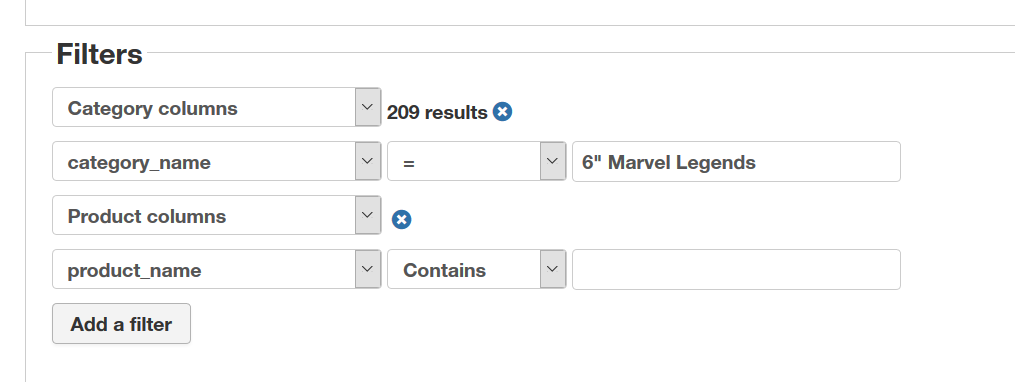The image size is (1015, 382).
Task: Remove the Product columns filter with its X icon
Action: tap(401, 220)
